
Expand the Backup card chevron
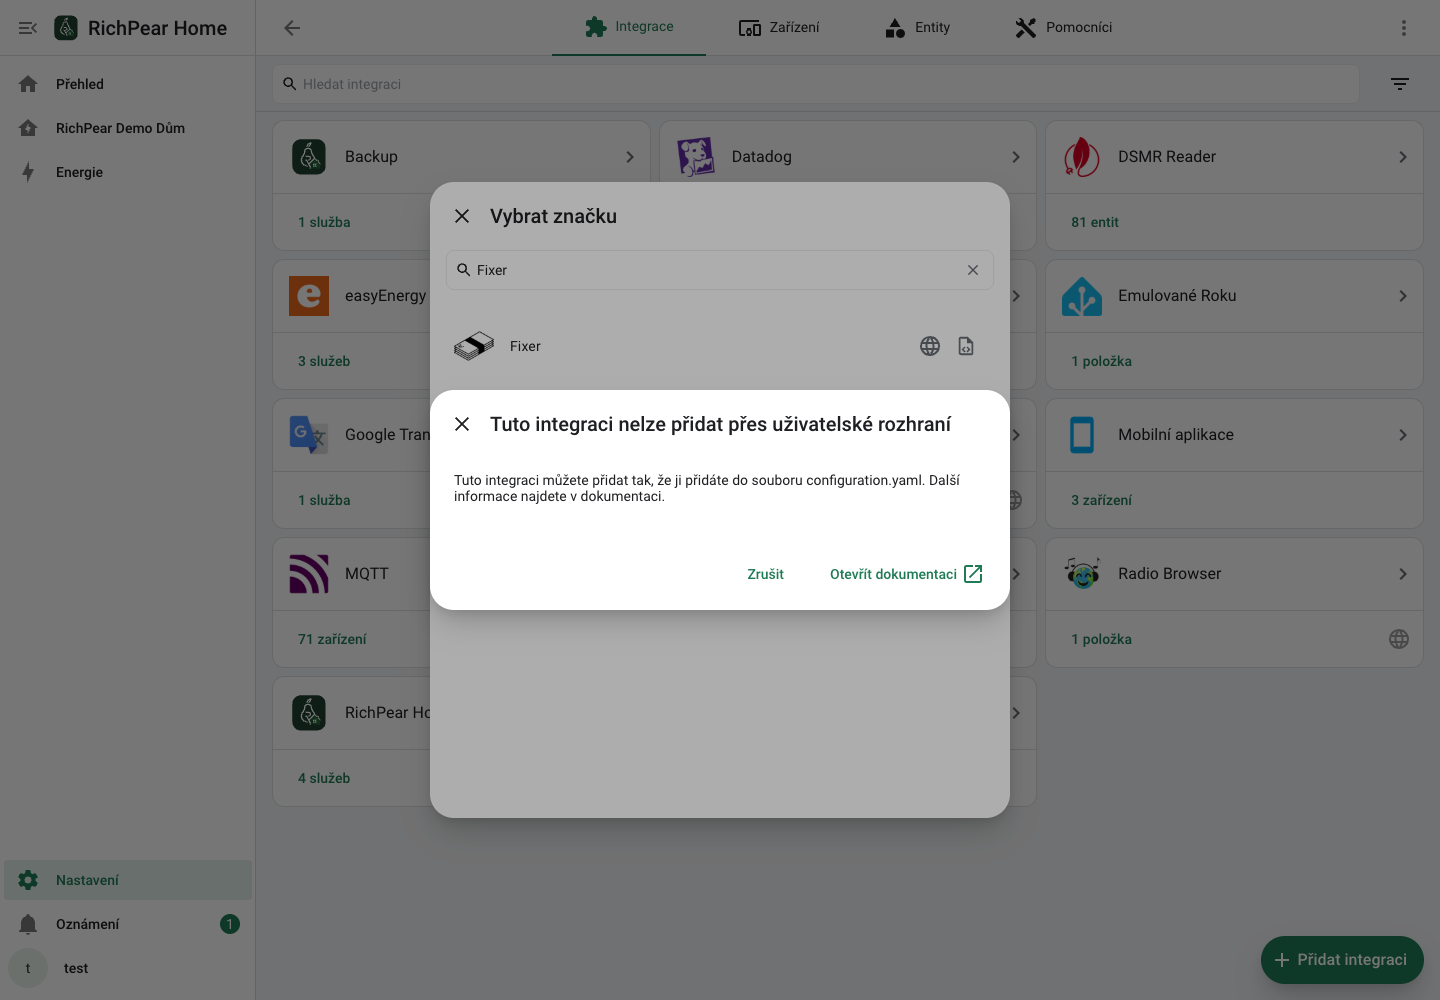pos(630,157)
